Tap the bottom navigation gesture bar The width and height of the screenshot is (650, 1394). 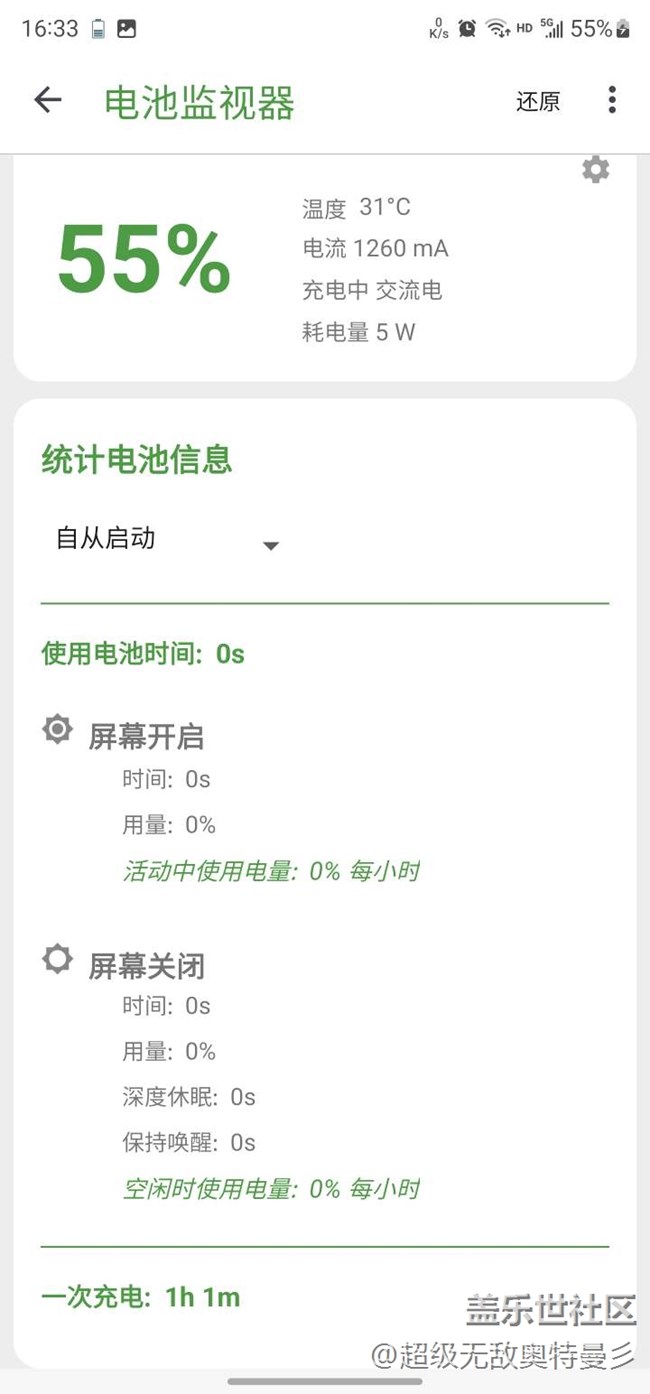pos(325,1381)
